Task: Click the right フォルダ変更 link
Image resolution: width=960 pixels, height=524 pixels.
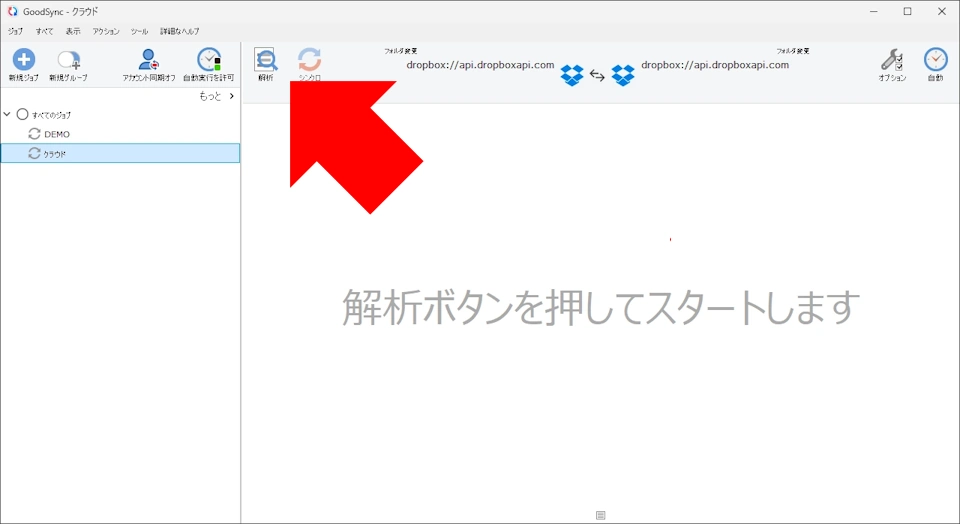Action: pos(792,50)
